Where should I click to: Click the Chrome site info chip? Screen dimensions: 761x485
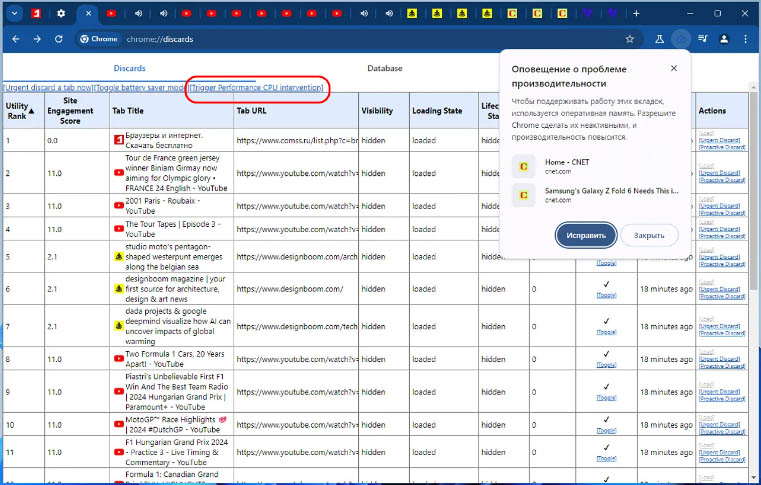pos(99,39)
